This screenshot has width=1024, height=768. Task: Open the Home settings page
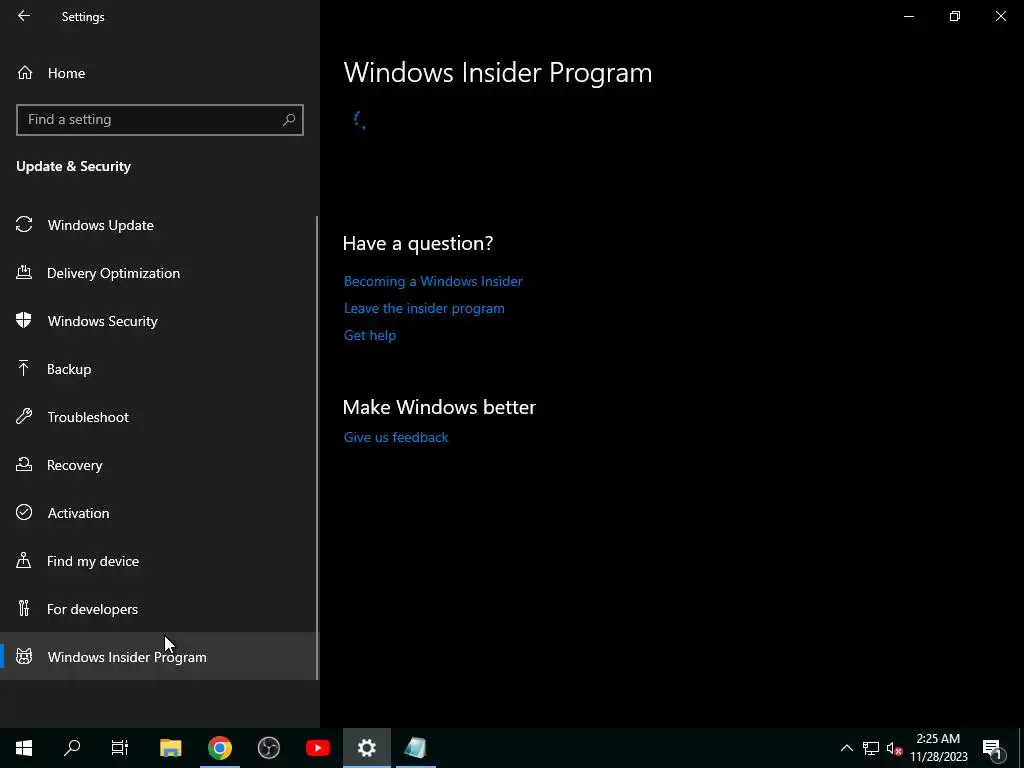coord(160,73)
